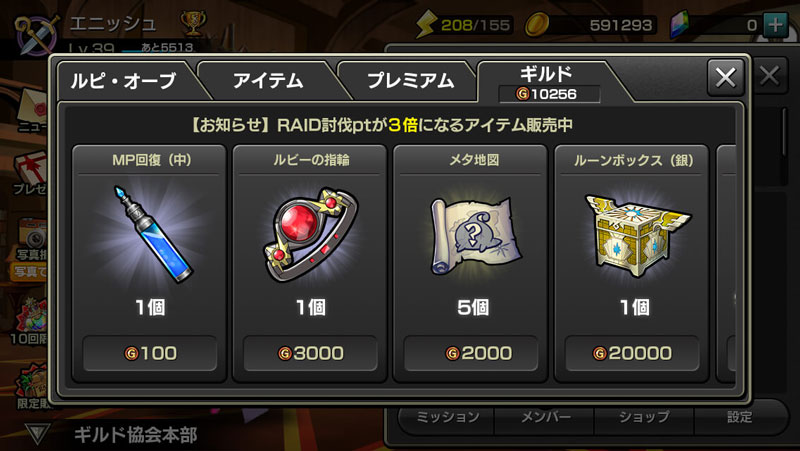Open the crossed swords player avatar icon
Image resolution: width=800 pixels, height=451 pixels.
pos(37,35)
